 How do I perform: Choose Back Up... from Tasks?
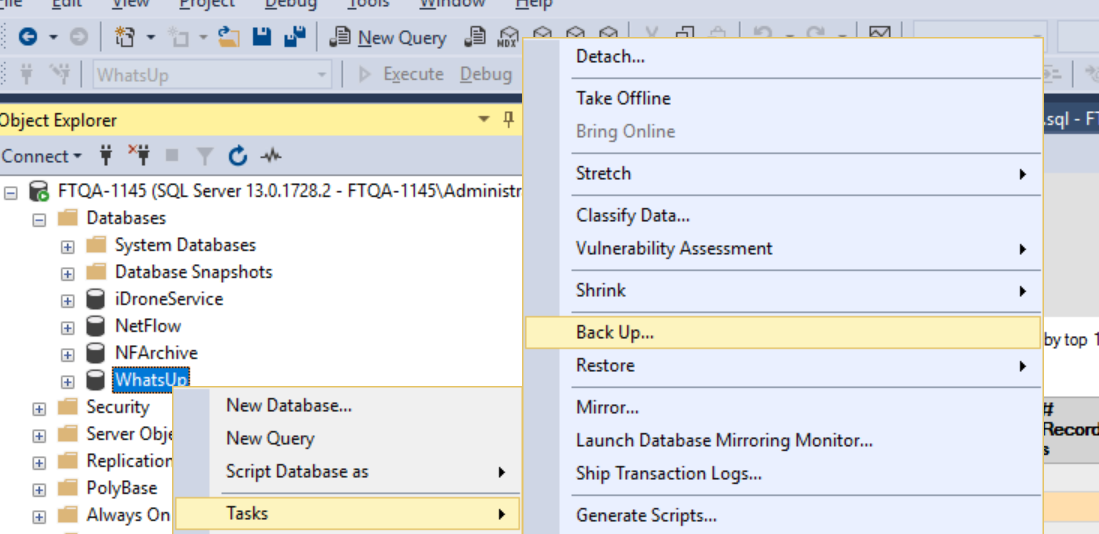click(783, 332)
